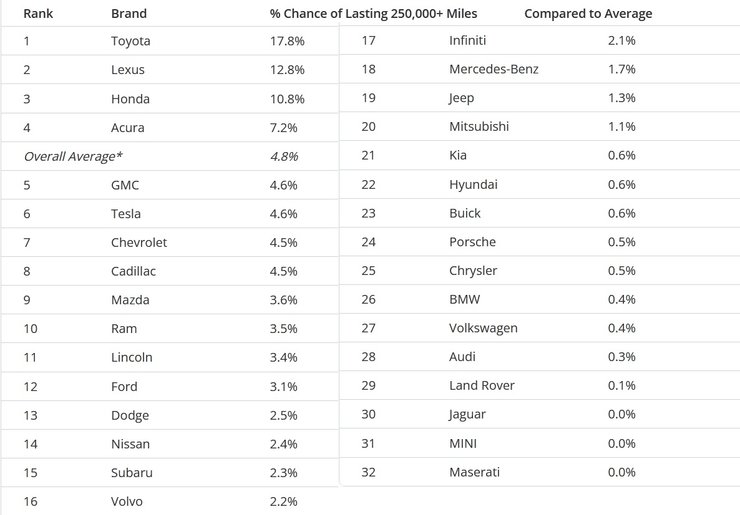Select the Hyundai brand entry
The image size is (740, 515).
(x=473, y=185)
